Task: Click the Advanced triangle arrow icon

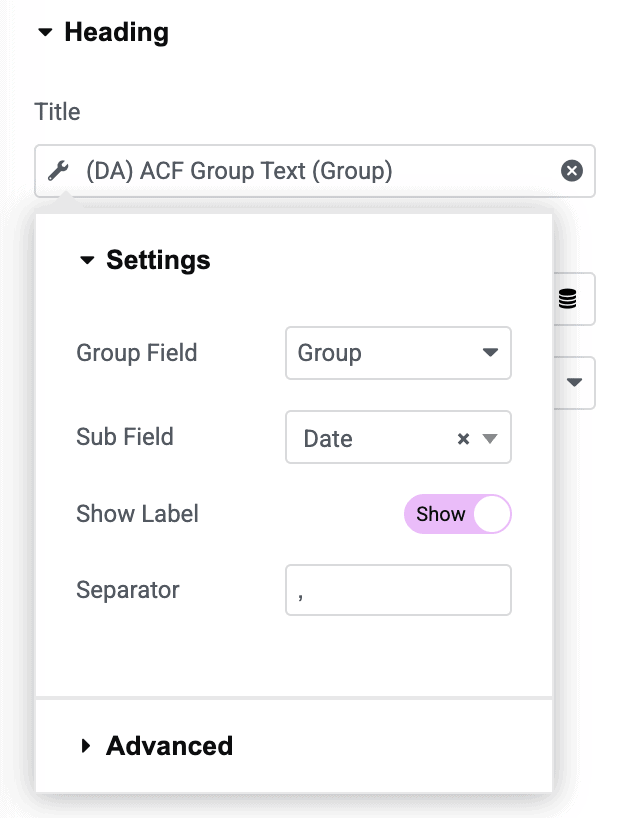Action: click(x=86, y=746)
